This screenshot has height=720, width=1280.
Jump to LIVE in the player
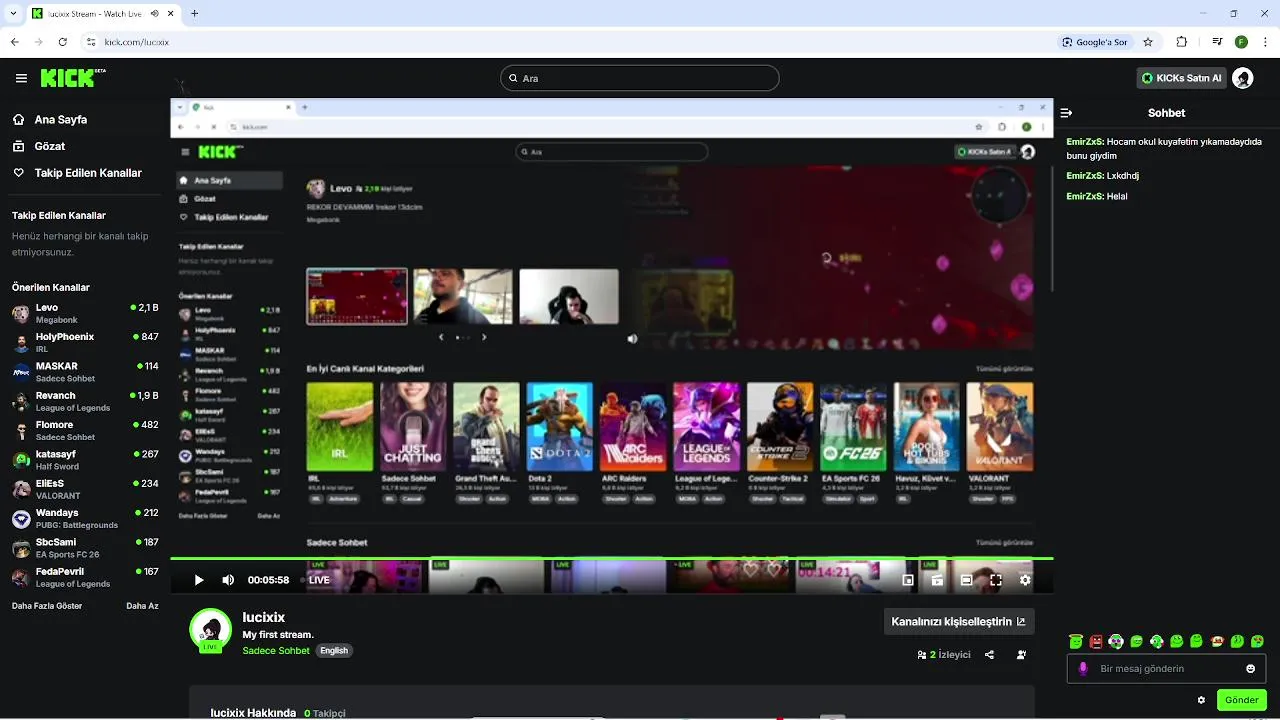(x=316, y=580)
